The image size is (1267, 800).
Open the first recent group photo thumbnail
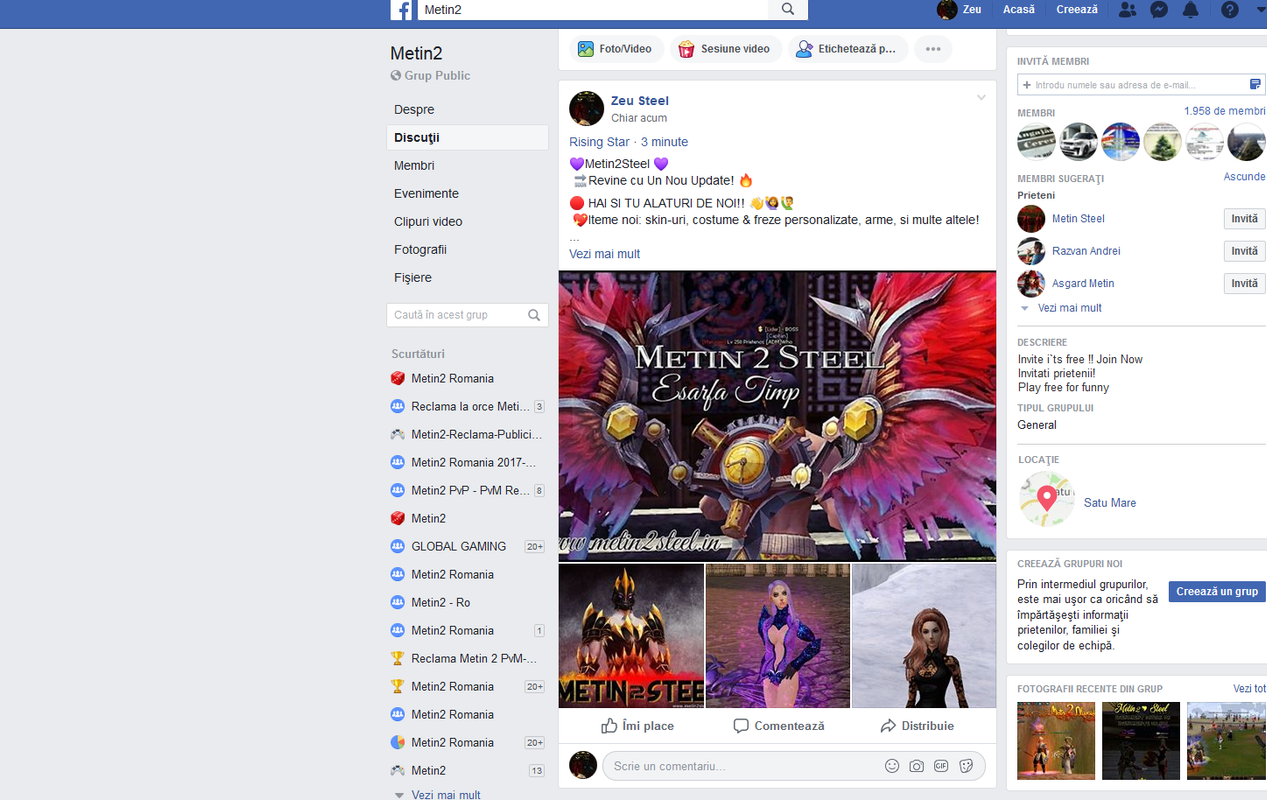pos(1056,741)
